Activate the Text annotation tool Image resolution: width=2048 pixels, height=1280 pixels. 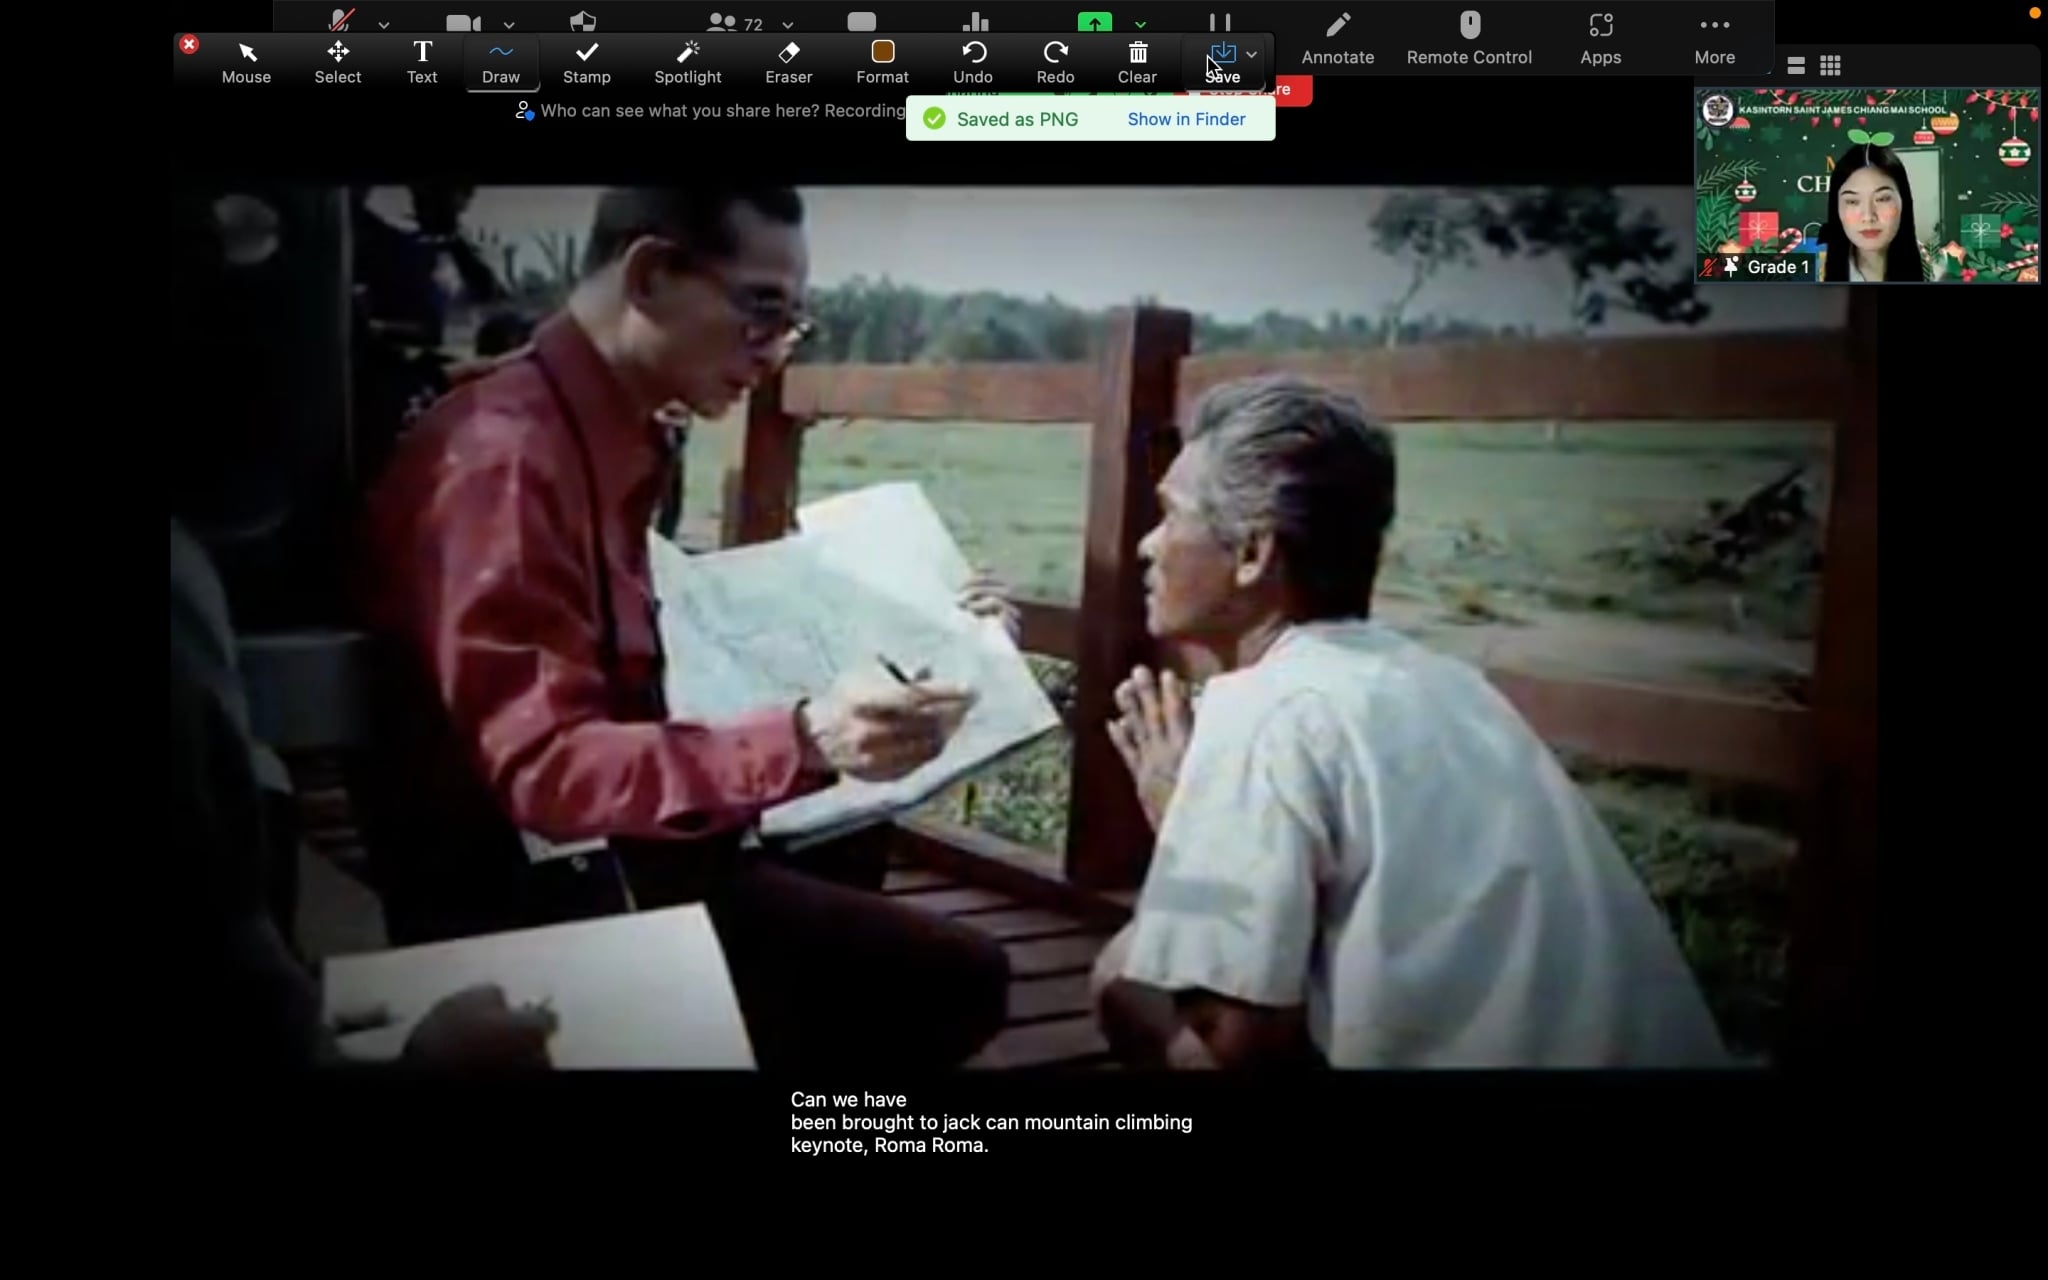point(422,62)
